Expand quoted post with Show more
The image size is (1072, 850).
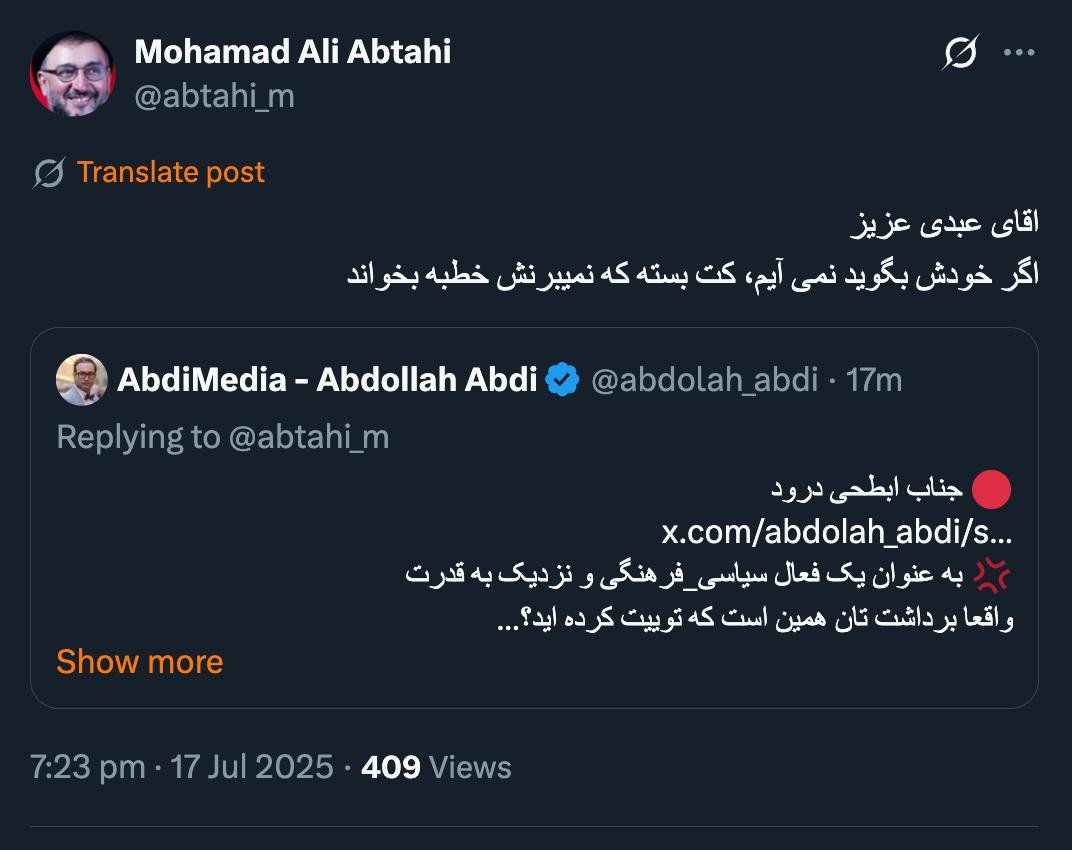(139, 662)
